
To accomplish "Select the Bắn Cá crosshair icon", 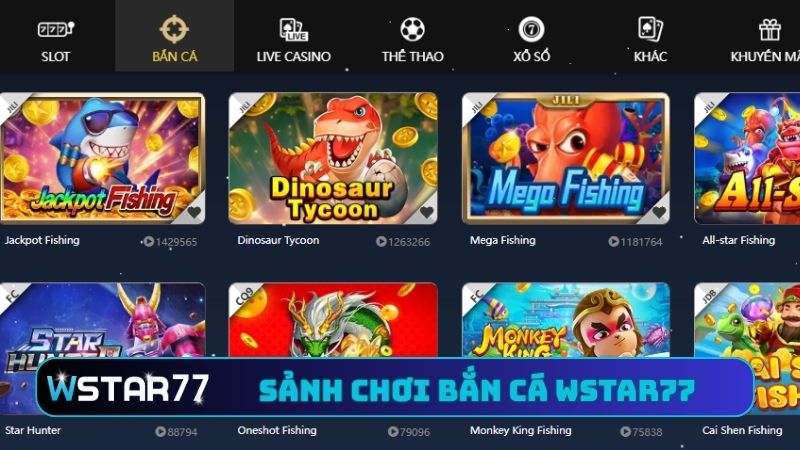I will [174, 29].
